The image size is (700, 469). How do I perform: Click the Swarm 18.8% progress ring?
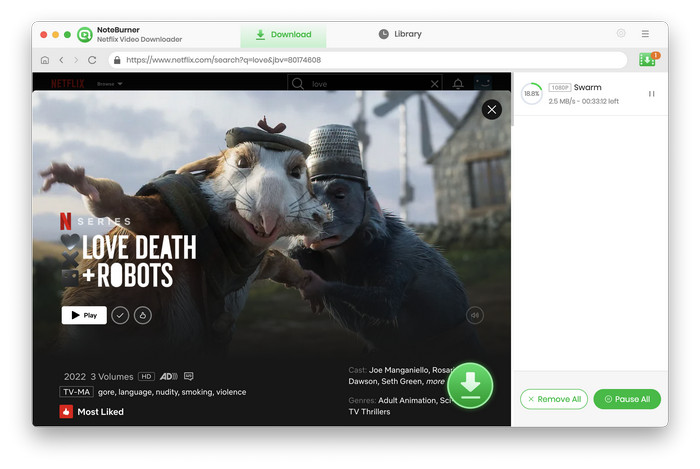pyautogui.click(x=531, y=94)
